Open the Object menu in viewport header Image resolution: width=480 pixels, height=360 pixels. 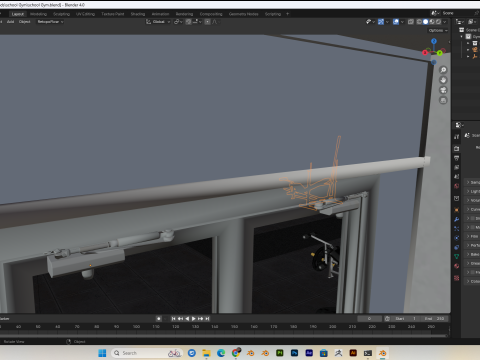[24, 22]
